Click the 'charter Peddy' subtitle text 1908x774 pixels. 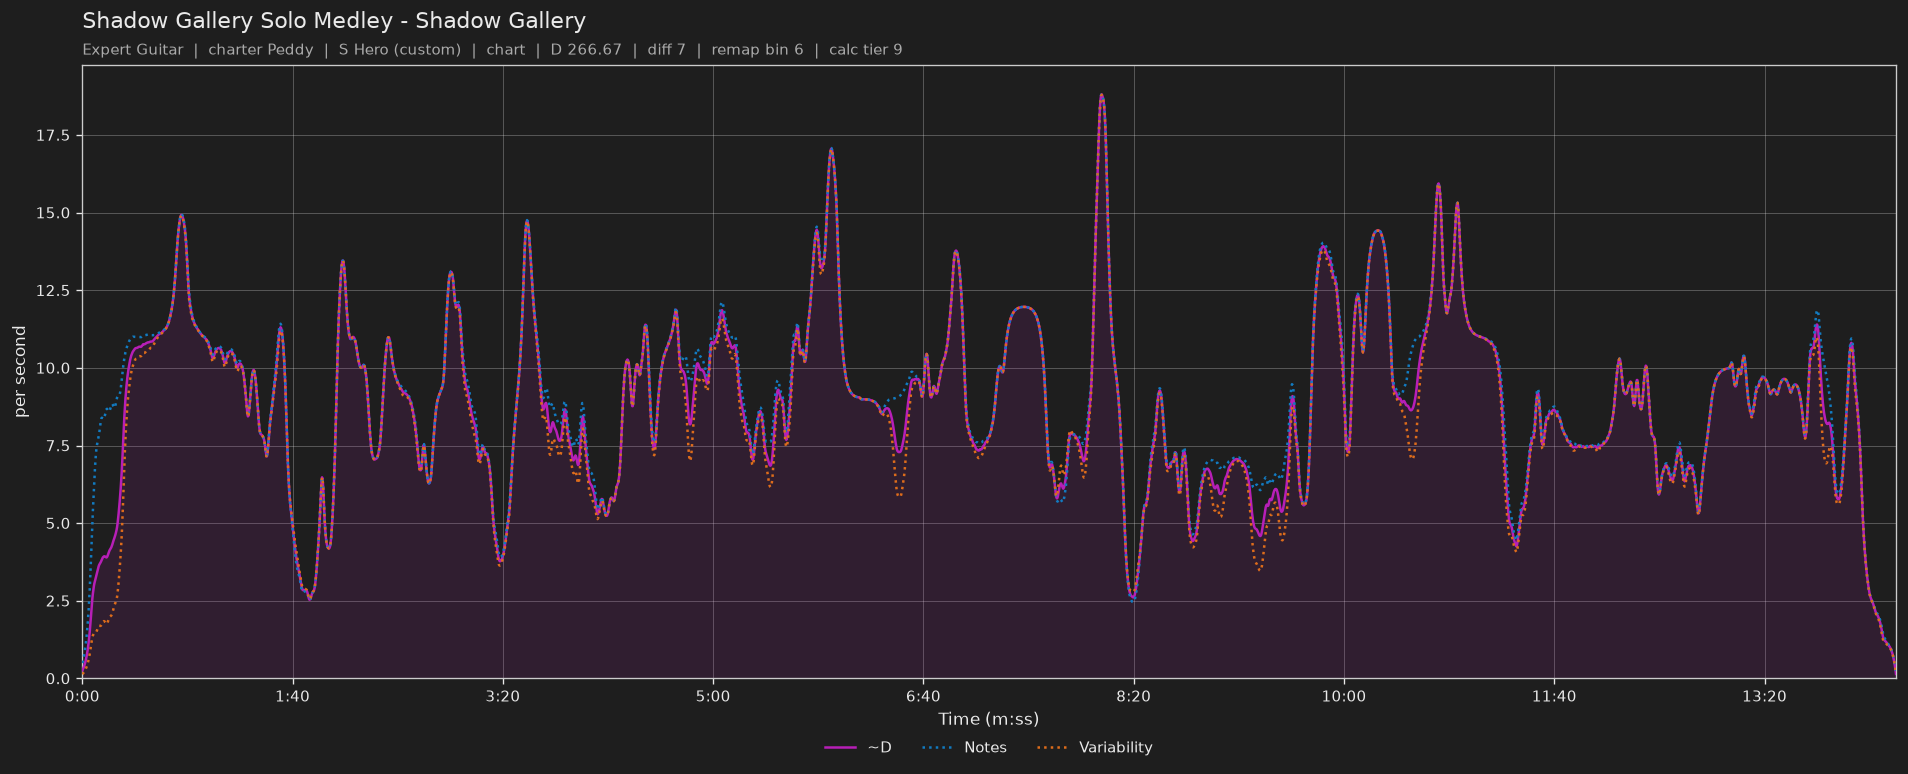point(261,50)
